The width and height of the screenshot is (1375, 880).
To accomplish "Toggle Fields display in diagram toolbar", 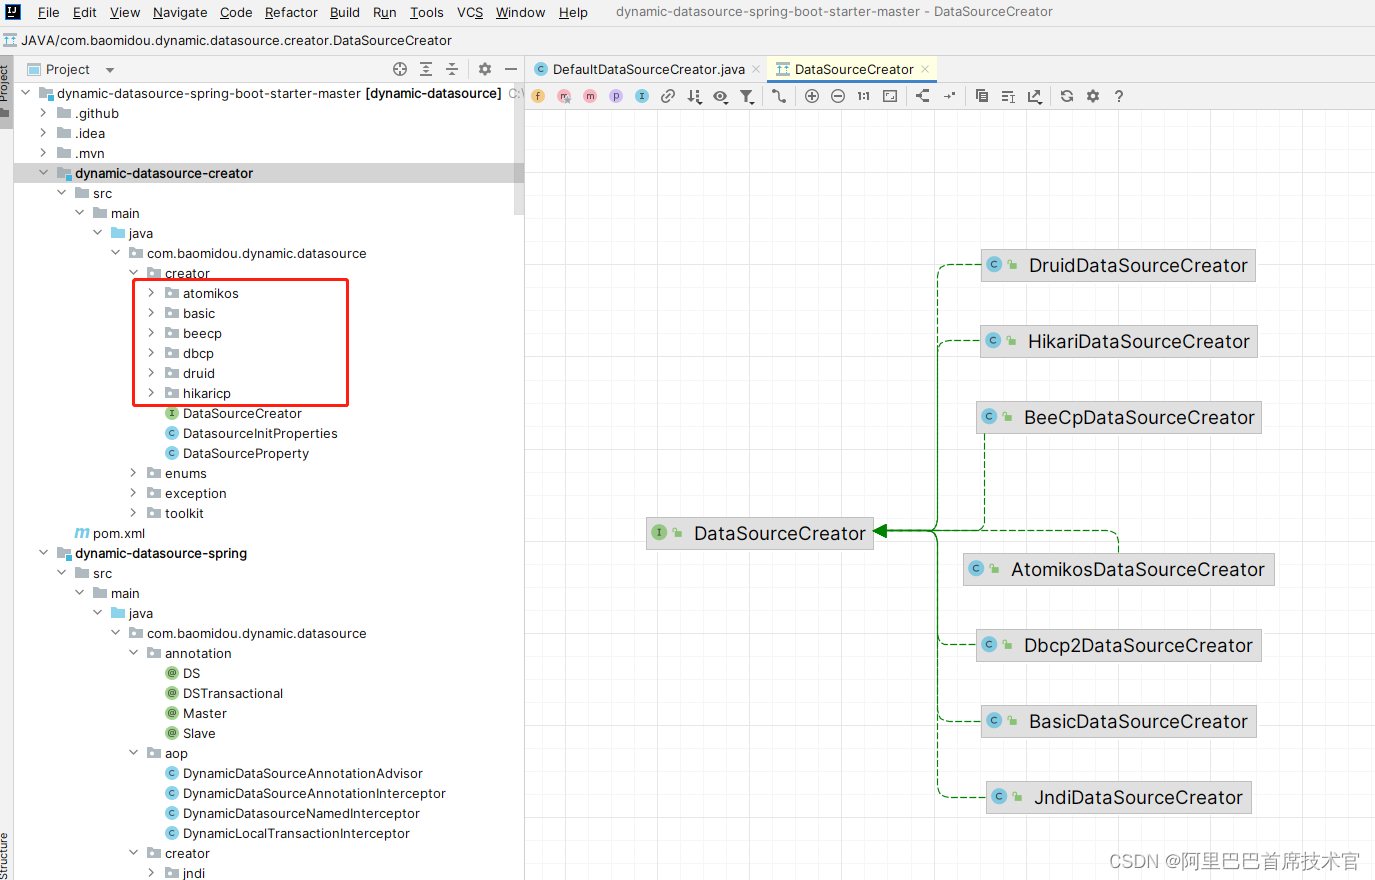I will click(538, 96).
